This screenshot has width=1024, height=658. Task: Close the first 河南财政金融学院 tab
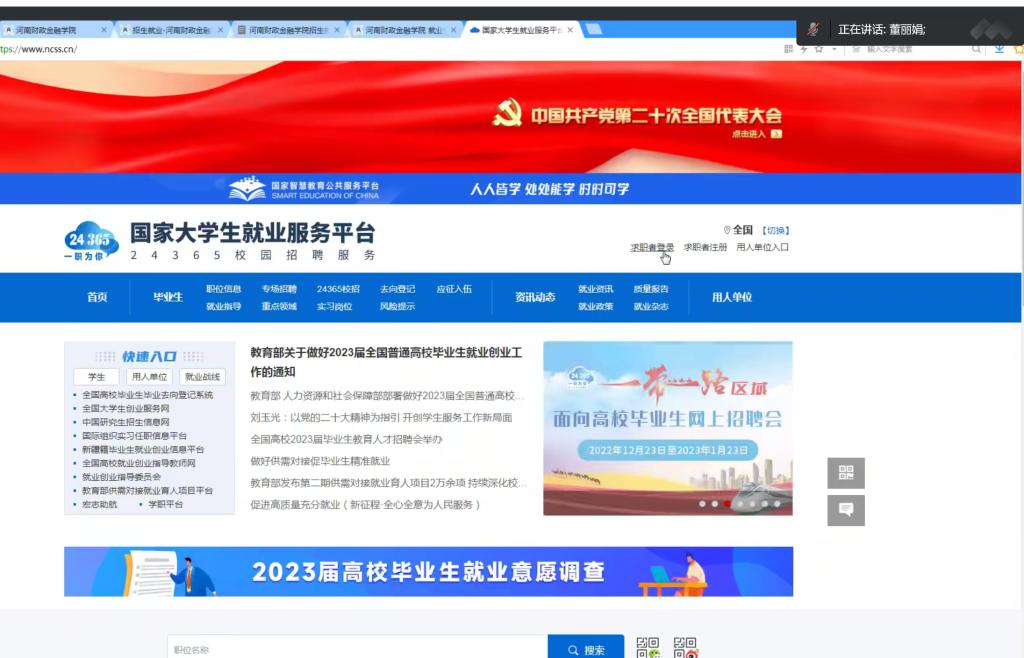(x=104, y=30)
